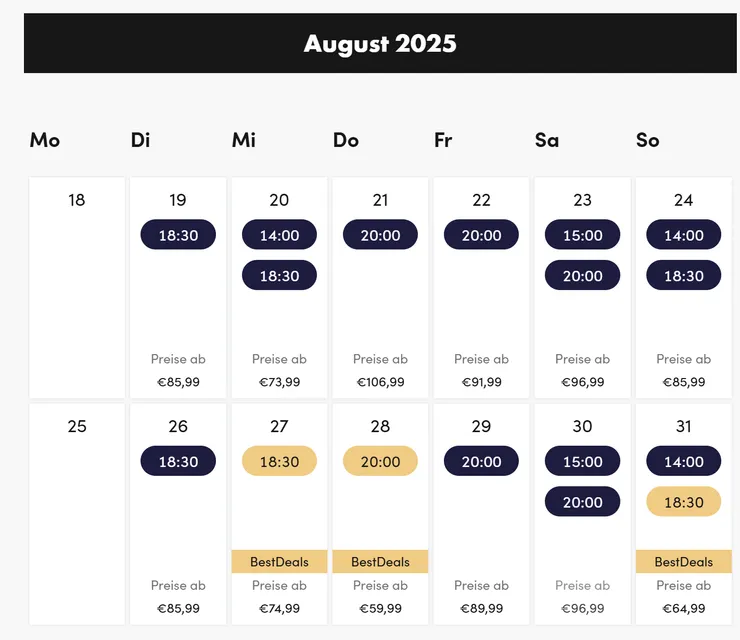This screenshot has height=640, width=740.
Task: Pick the 14:00 showtime on August 20
Action: click(279, 235)
